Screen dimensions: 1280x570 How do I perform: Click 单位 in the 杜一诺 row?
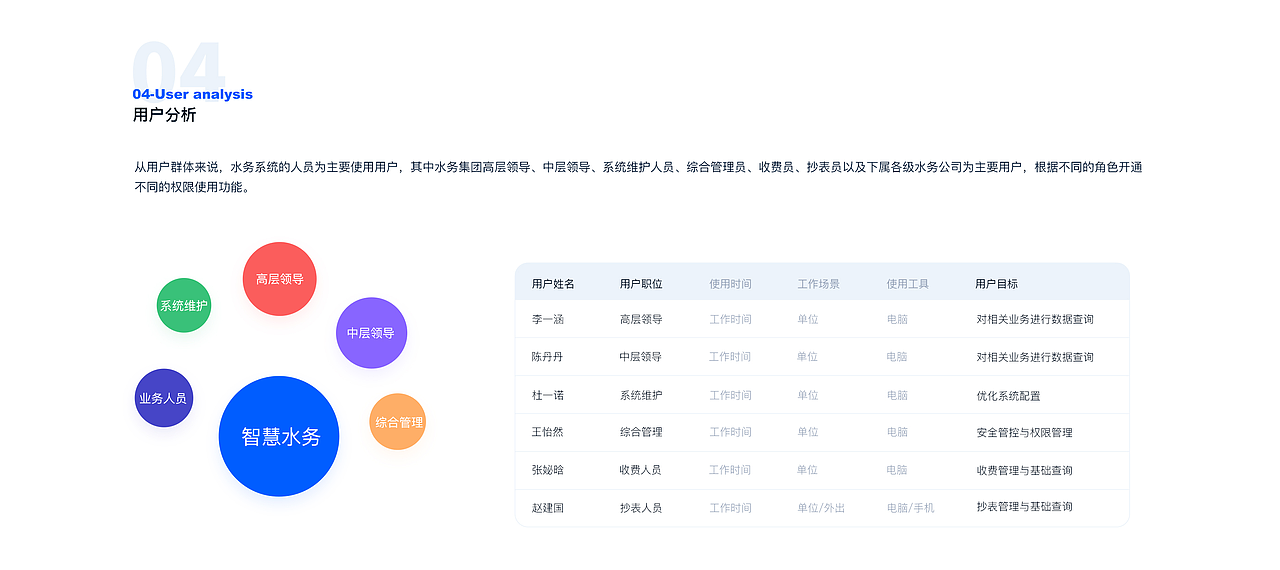808,395
